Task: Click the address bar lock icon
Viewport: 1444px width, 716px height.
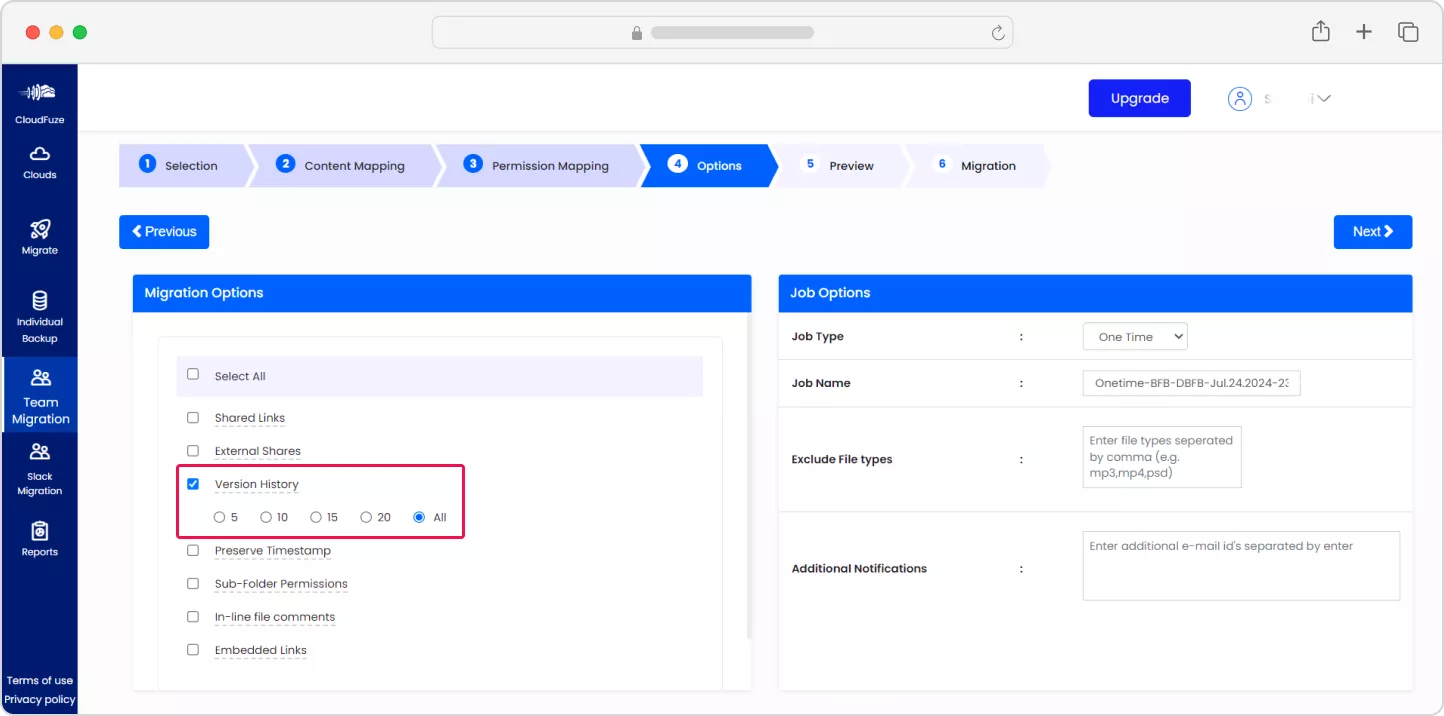Action: click(x=637, y=33)
